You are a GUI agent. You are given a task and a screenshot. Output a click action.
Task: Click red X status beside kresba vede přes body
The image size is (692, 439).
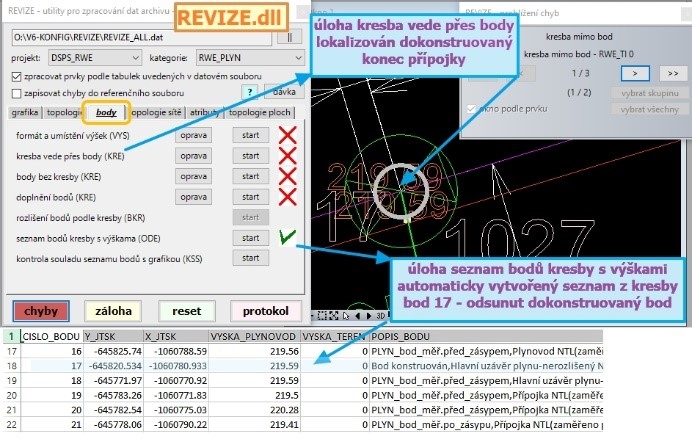(x=287, y=156)
